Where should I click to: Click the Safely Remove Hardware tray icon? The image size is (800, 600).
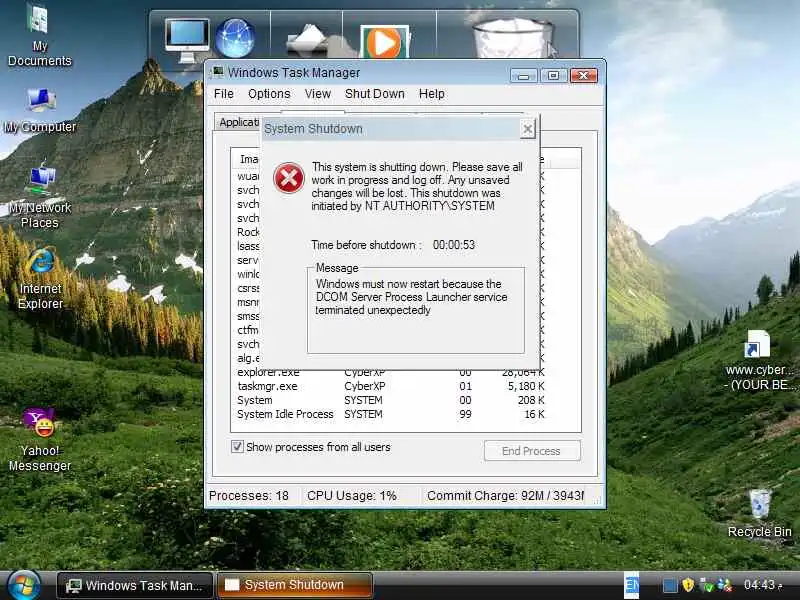tap(706, 585)
